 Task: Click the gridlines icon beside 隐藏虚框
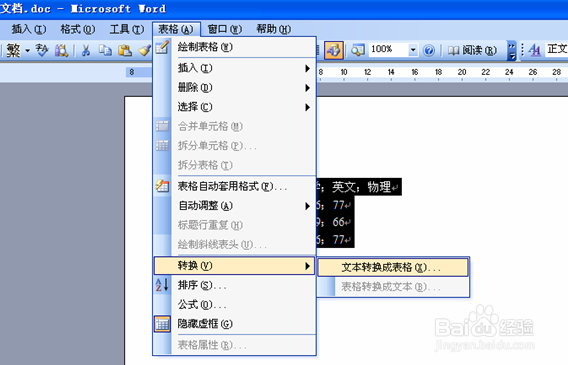162,324
